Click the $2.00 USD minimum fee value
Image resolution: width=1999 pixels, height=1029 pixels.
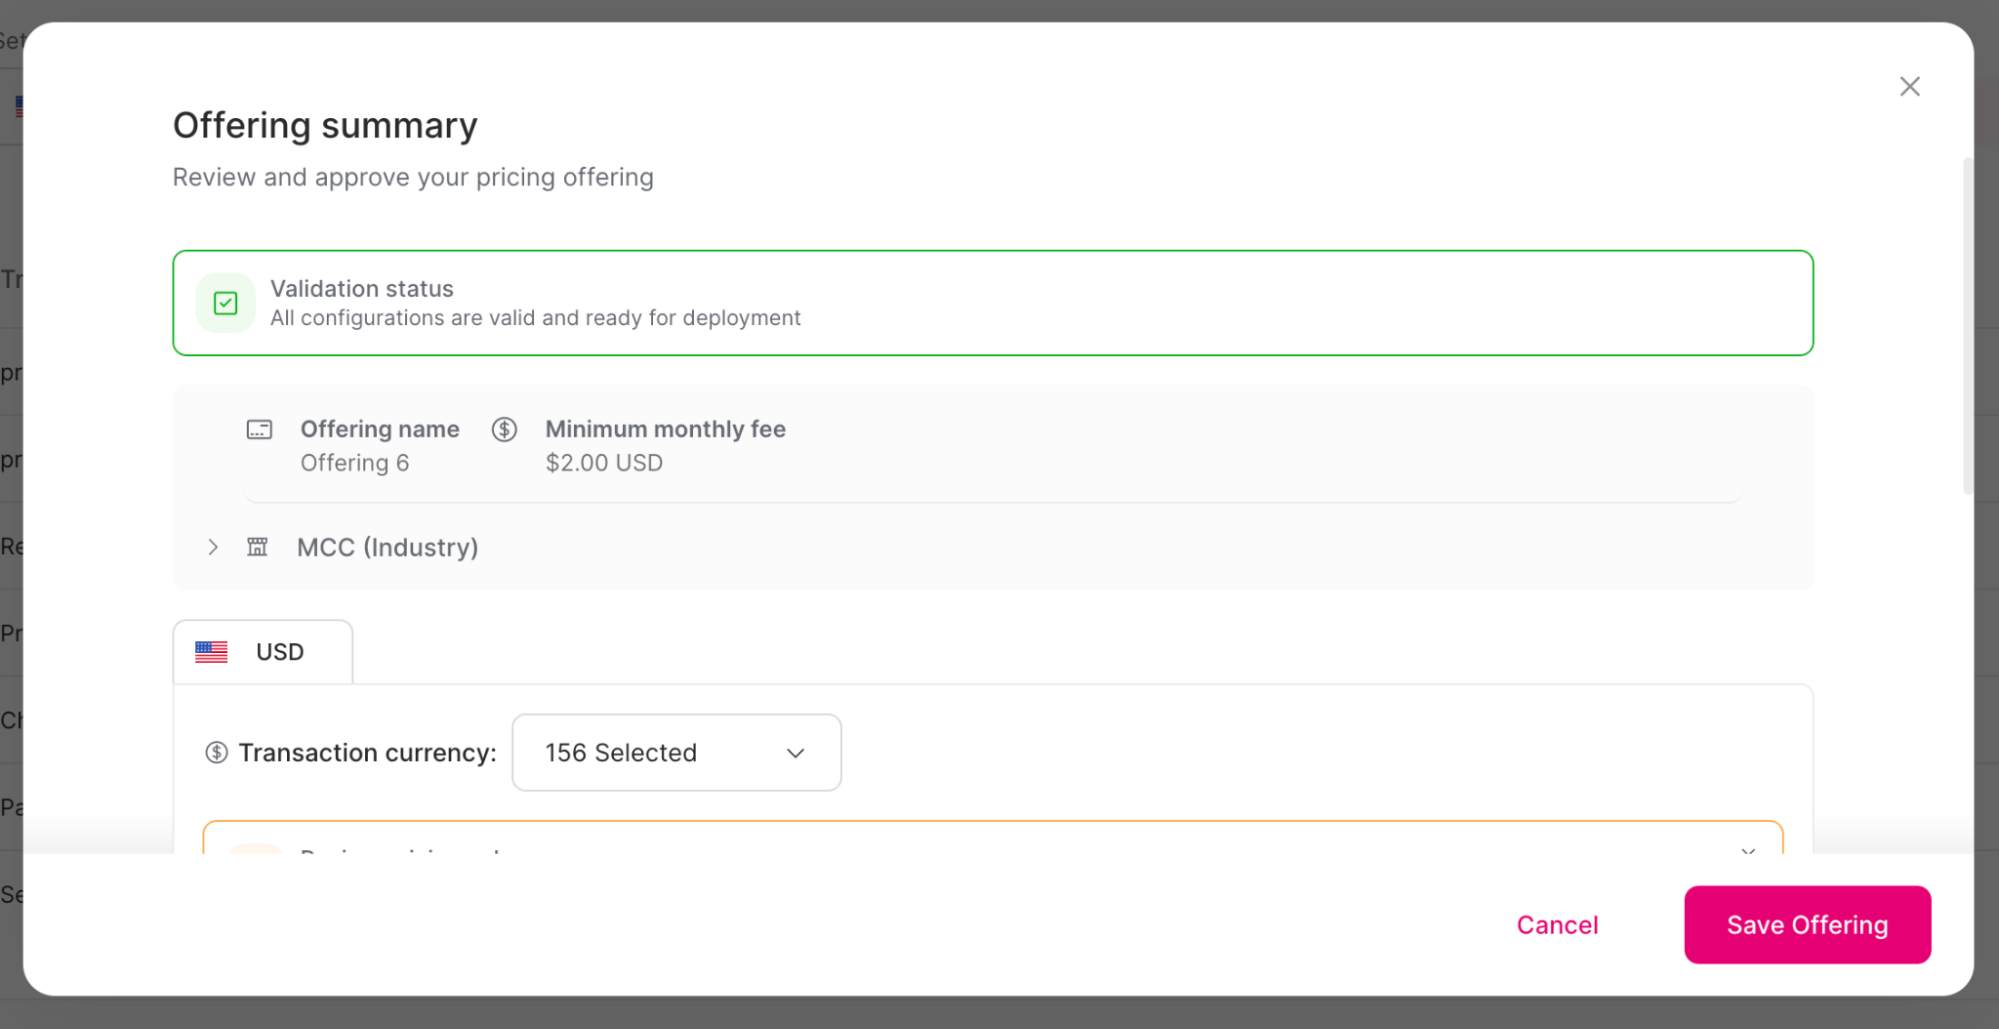[x=603, y=462]
